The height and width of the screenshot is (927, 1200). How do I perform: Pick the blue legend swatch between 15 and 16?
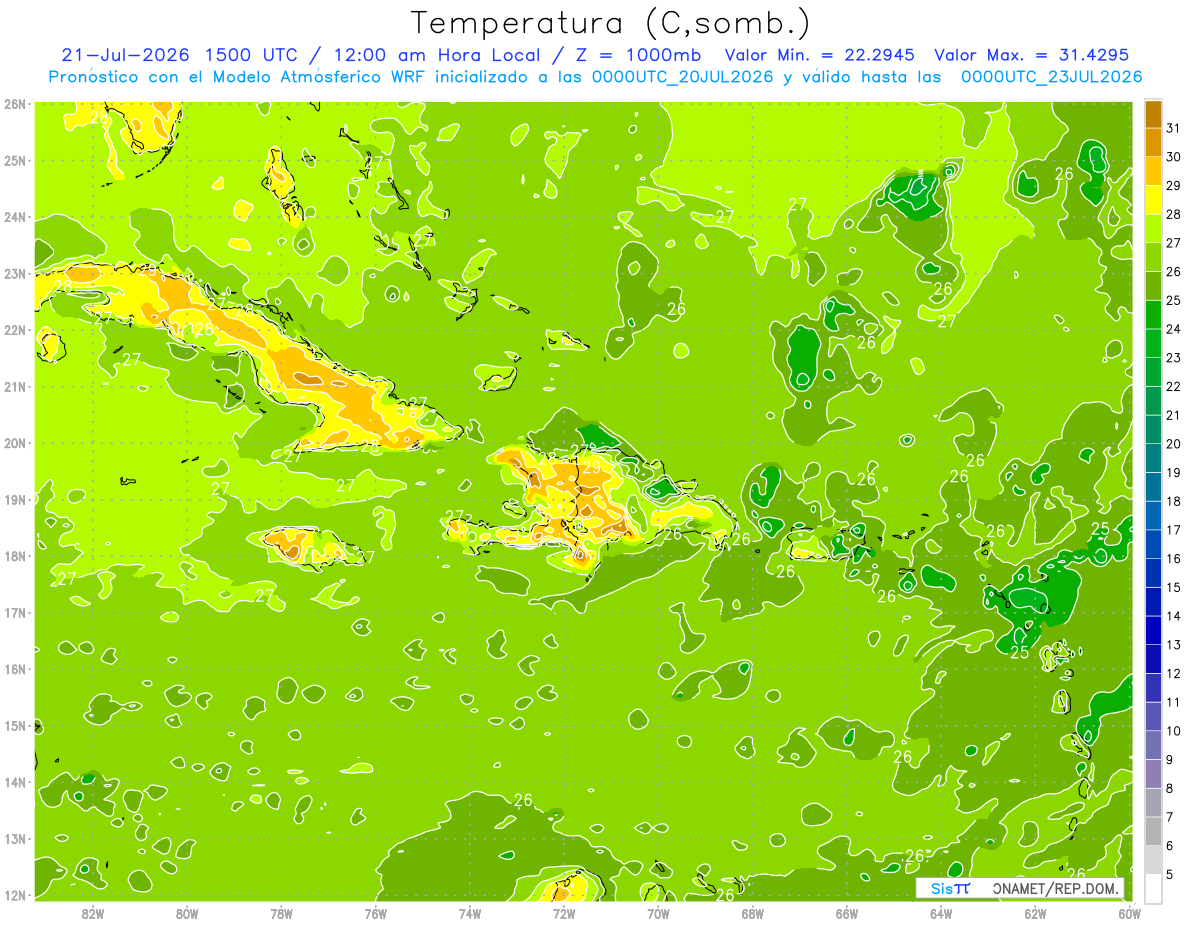1153,573
